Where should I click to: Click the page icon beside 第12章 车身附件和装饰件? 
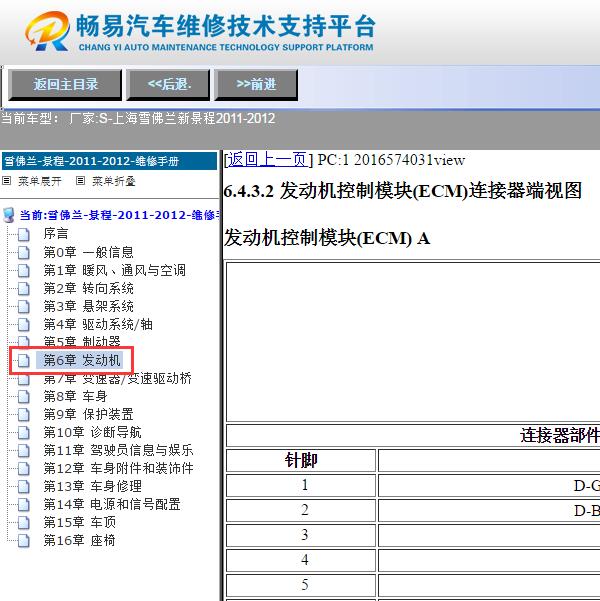pyautogui.click(x=24, y=468)
